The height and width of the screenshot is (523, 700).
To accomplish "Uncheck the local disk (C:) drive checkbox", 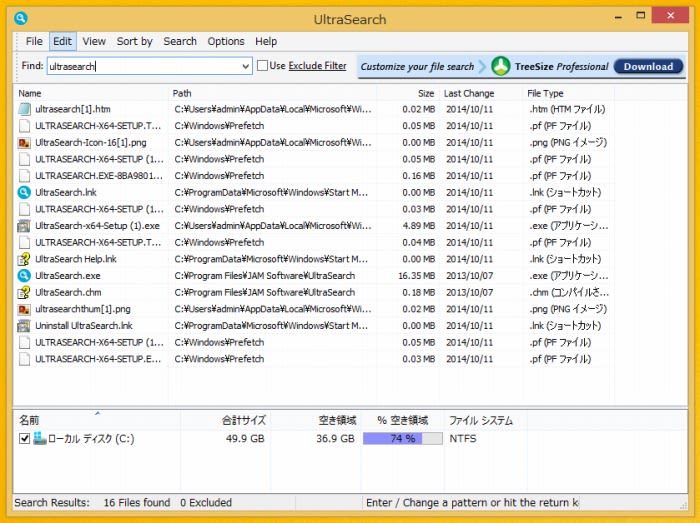I will click(25, 439).
